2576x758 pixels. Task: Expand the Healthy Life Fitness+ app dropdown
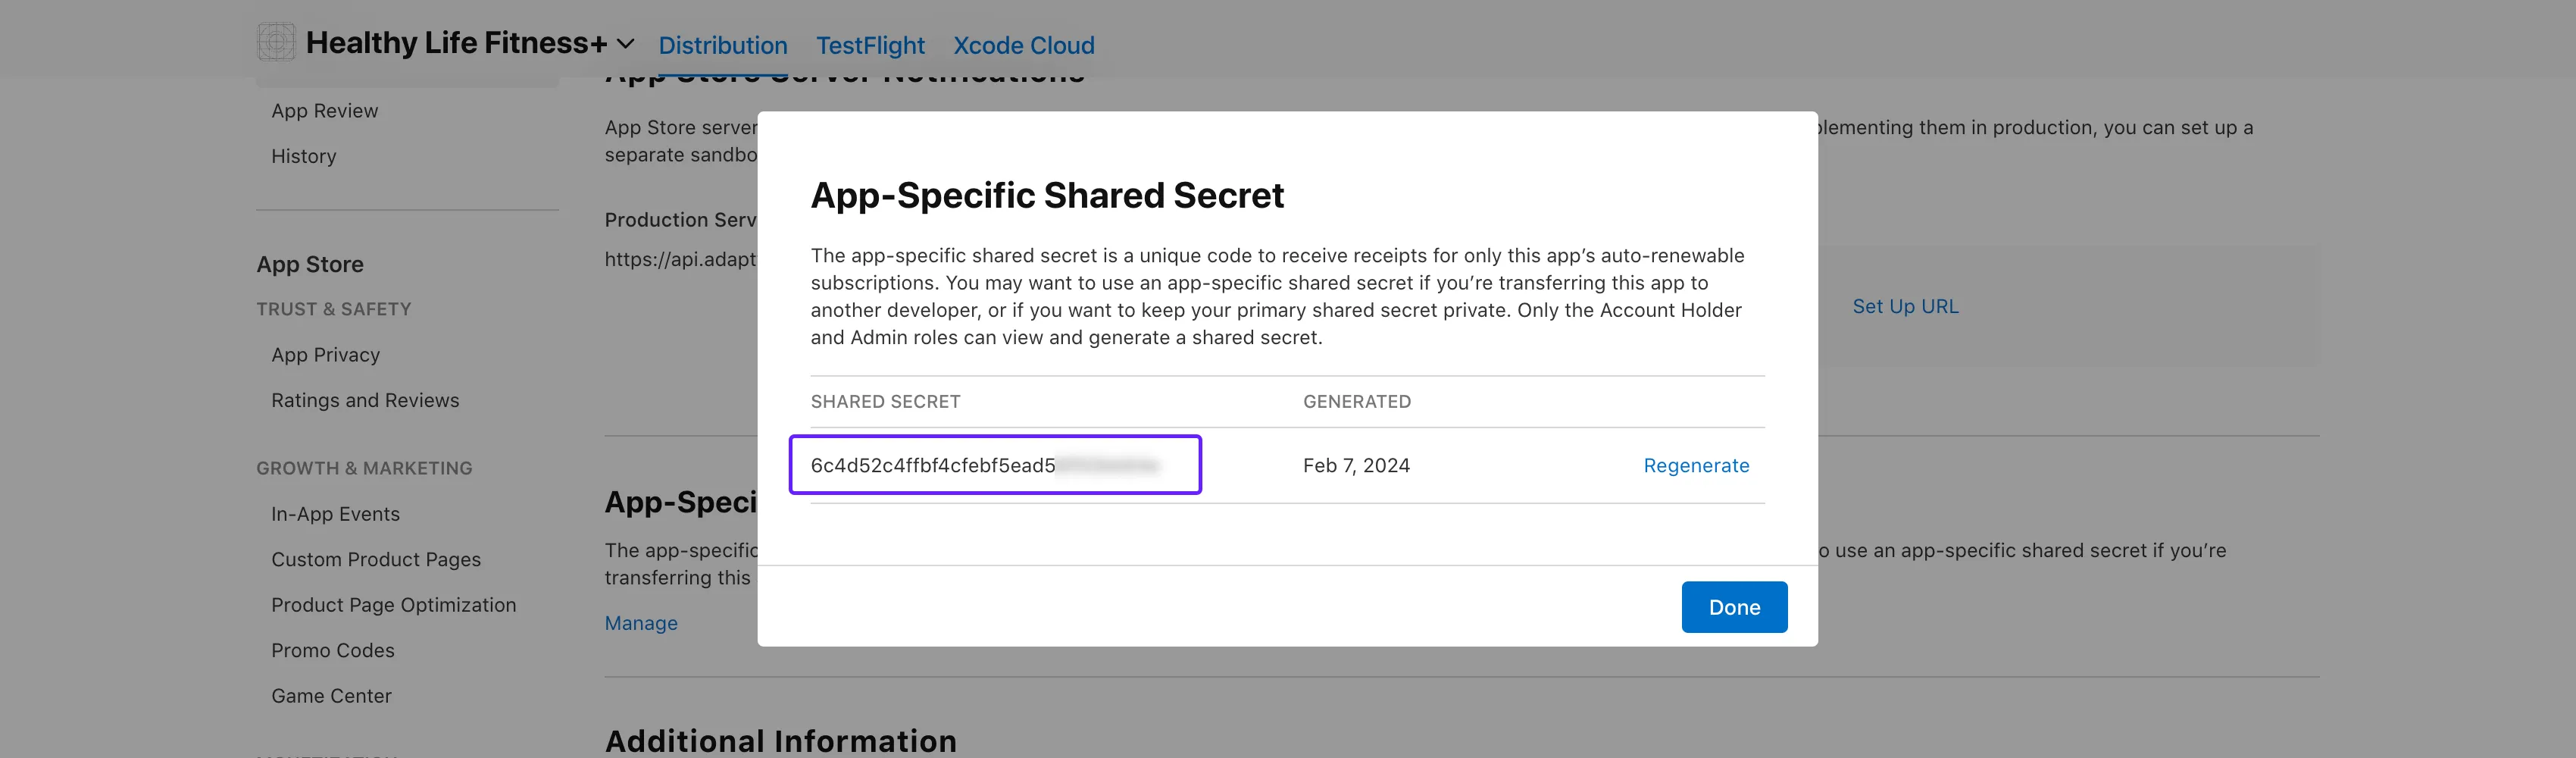[626, 44]
